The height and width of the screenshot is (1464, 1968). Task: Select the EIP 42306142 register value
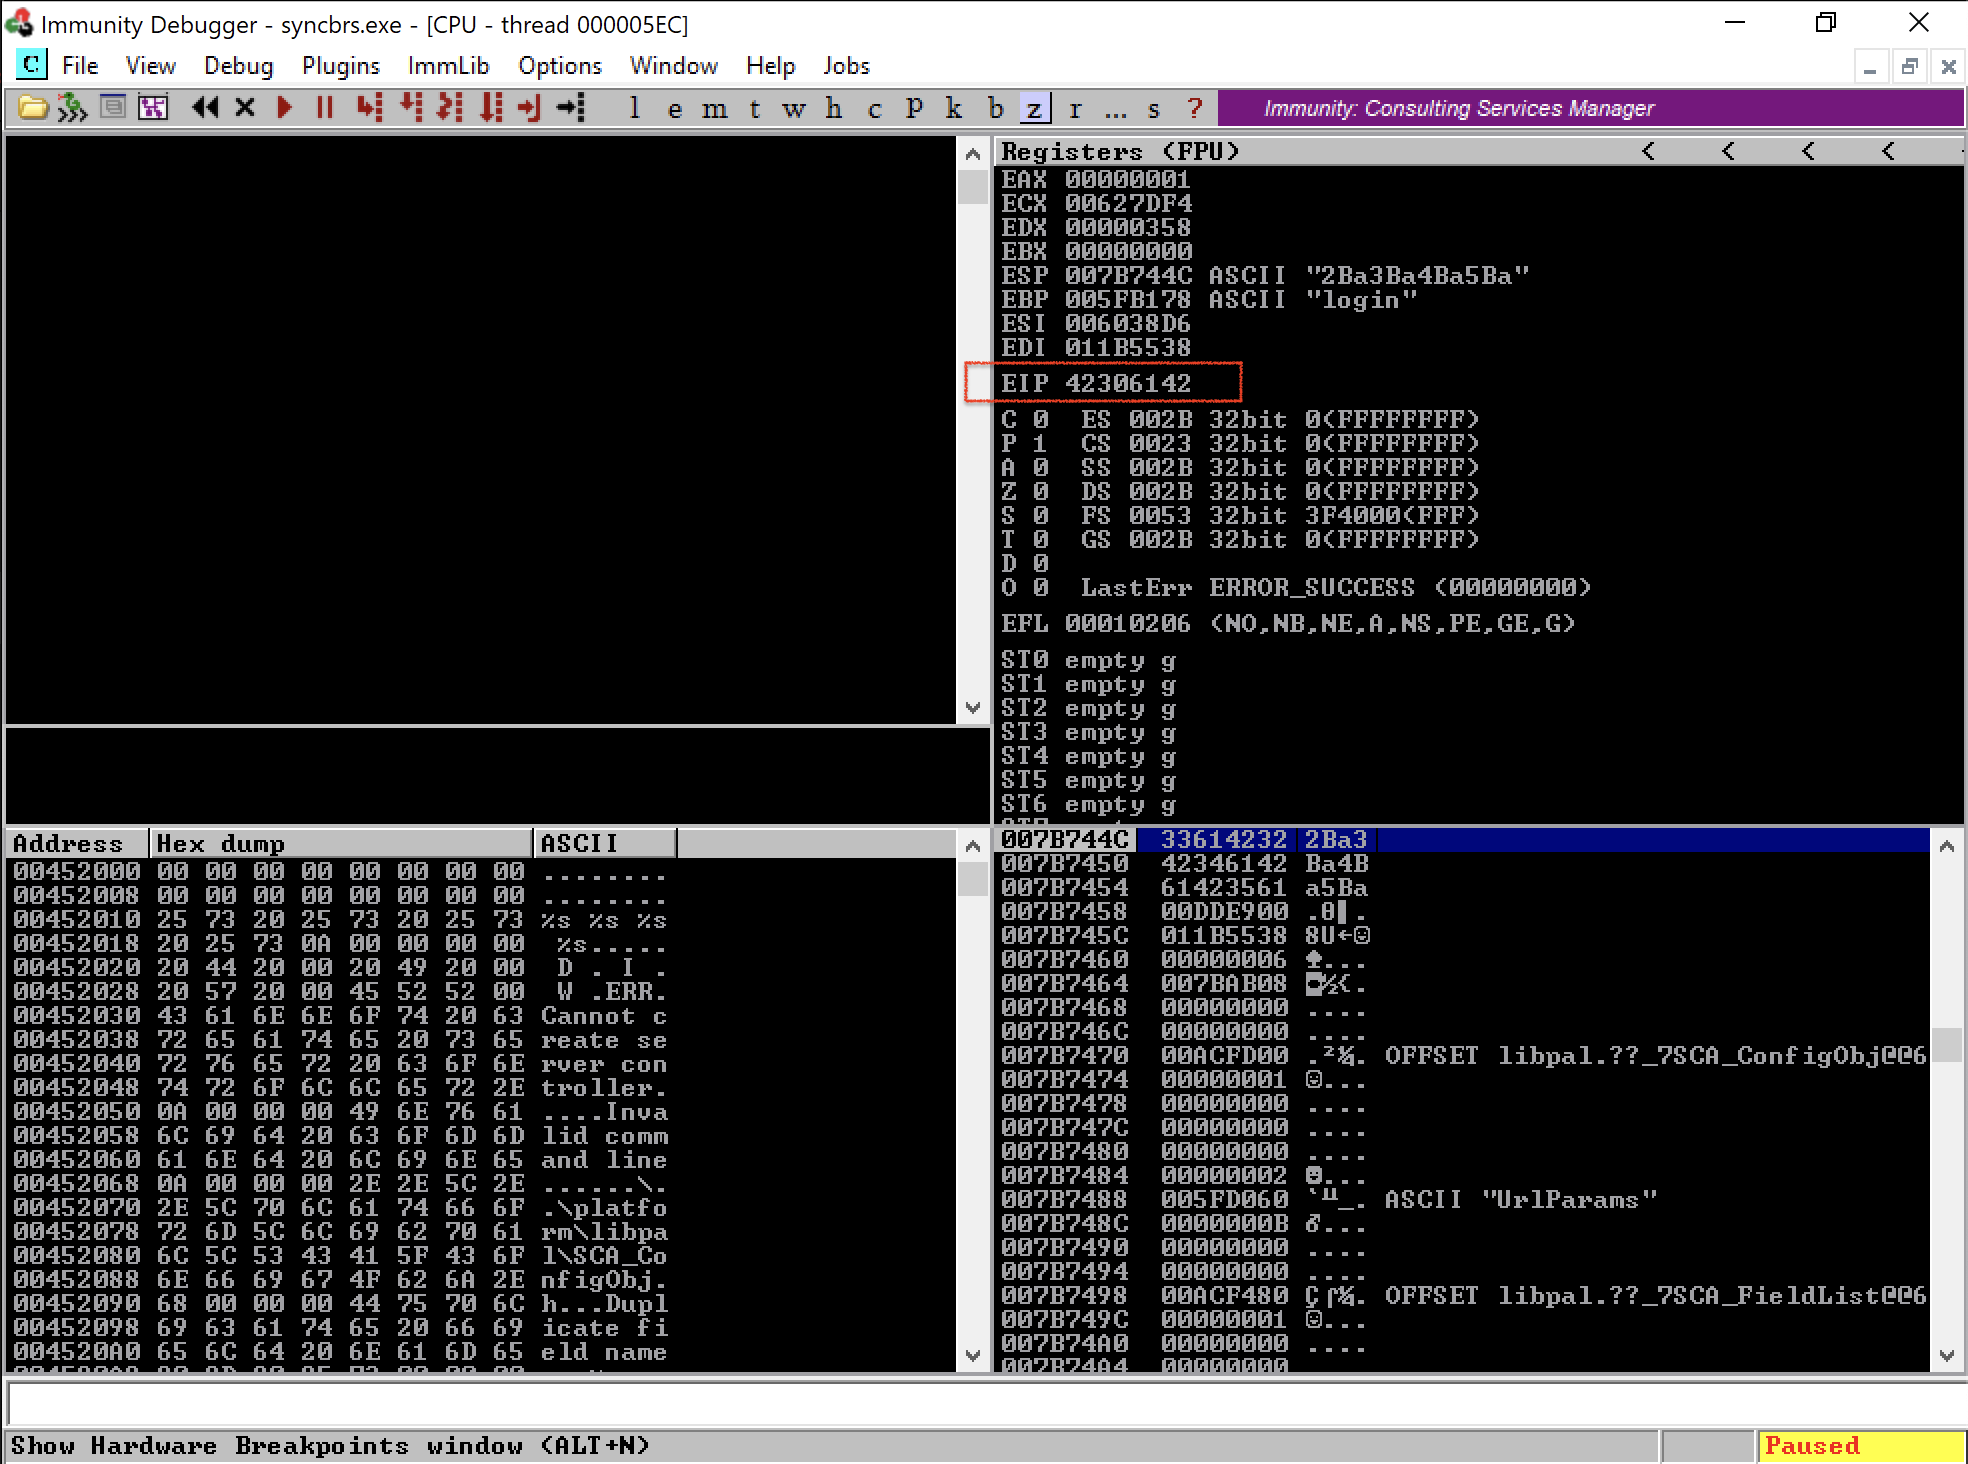pyautogui.click(x=1128, y=383)
